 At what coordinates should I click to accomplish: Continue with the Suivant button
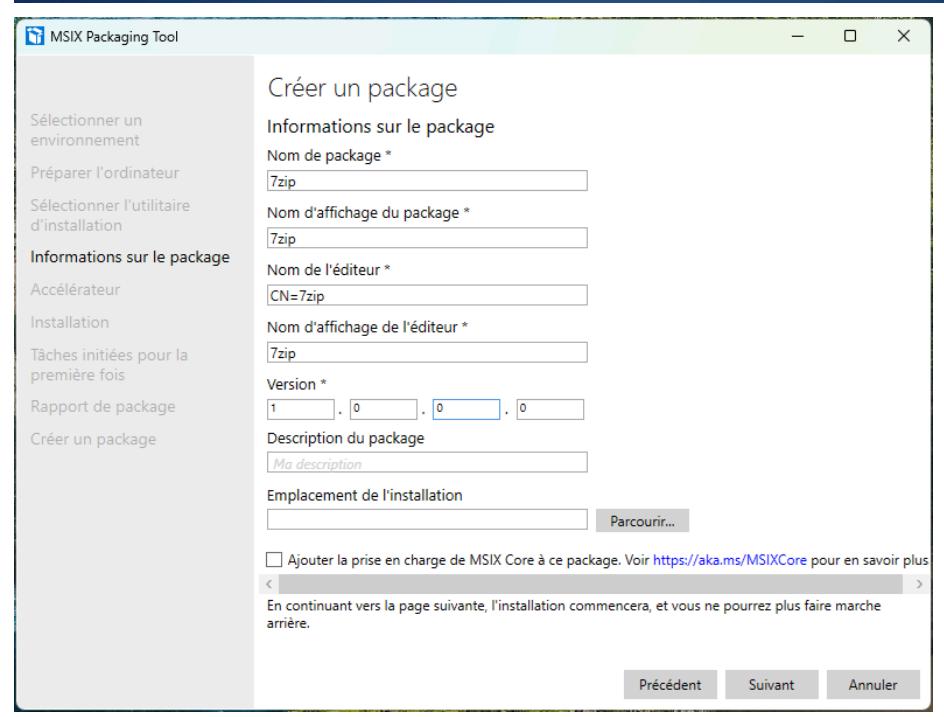pyautogui.click(x=771, y=684)
